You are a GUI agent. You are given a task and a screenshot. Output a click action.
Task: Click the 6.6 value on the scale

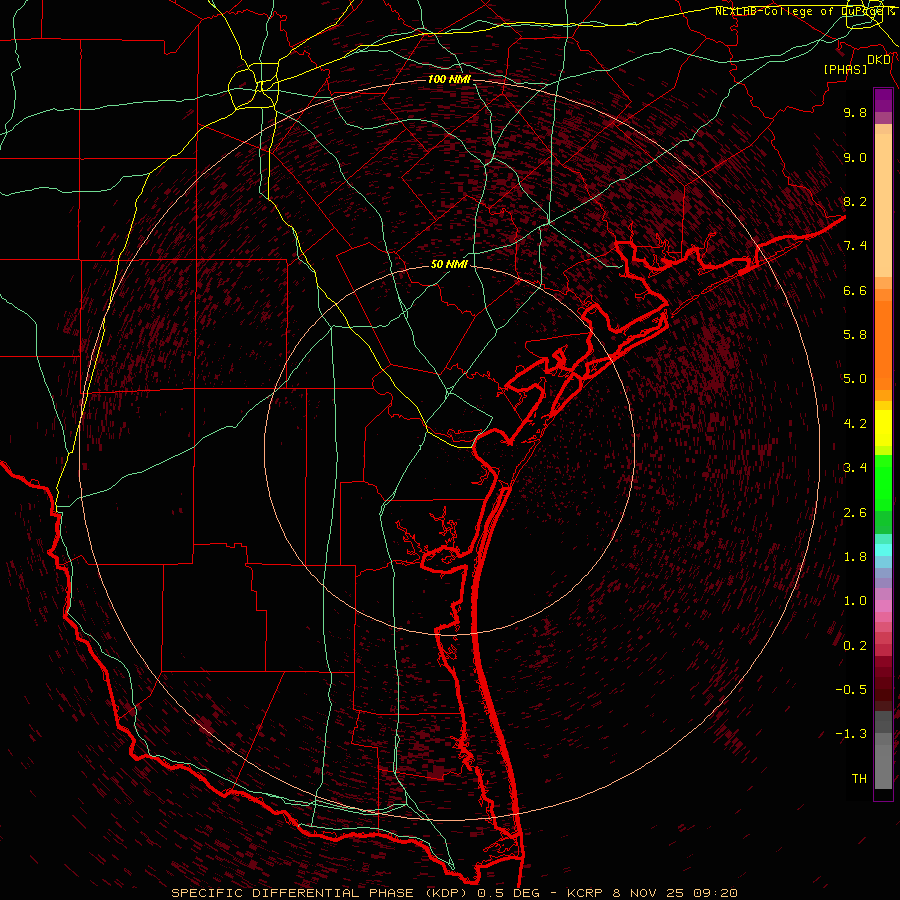click(x=855, y=290)
